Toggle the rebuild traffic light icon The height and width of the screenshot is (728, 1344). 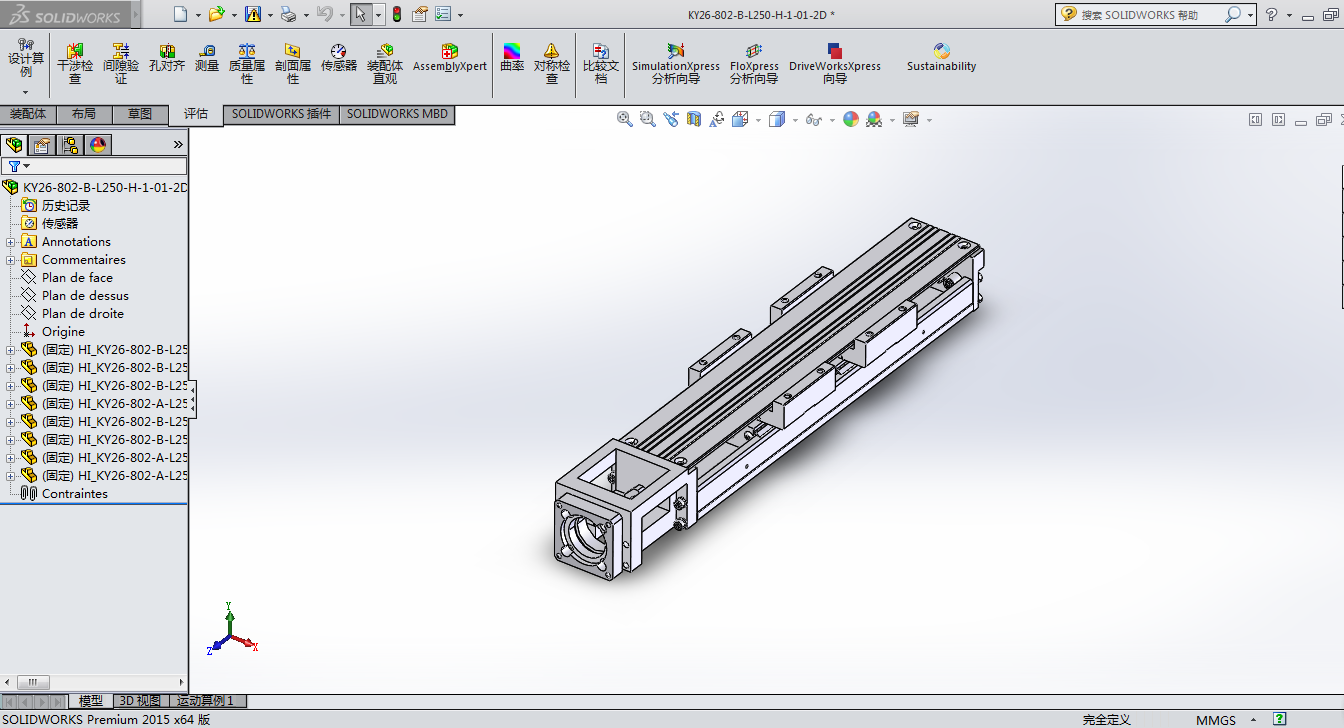click(396, 14)
